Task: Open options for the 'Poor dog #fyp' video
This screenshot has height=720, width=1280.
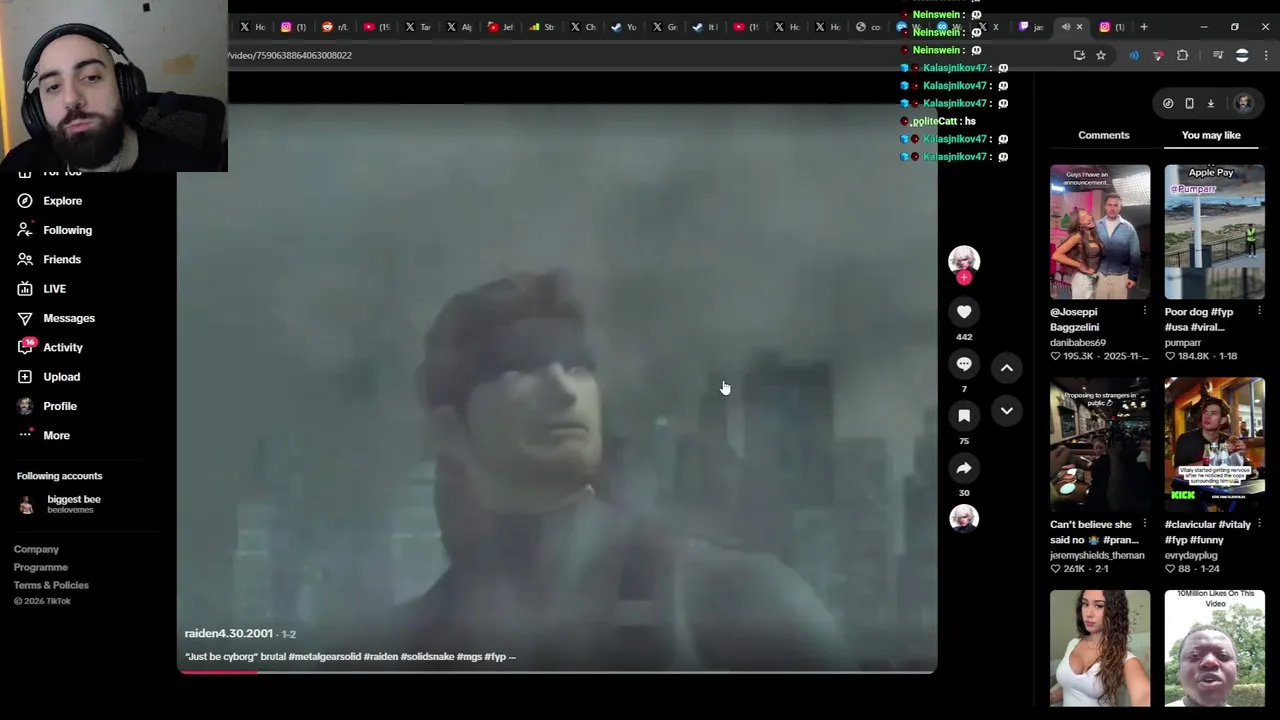Action: (1259, 311)
